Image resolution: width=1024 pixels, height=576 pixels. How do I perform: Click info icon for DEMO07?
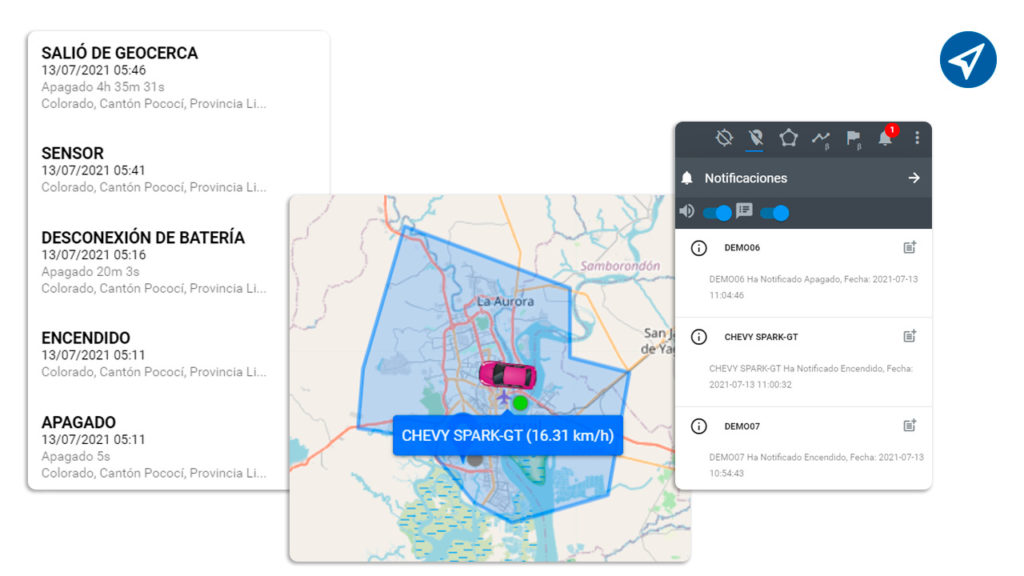pos(699,426)
